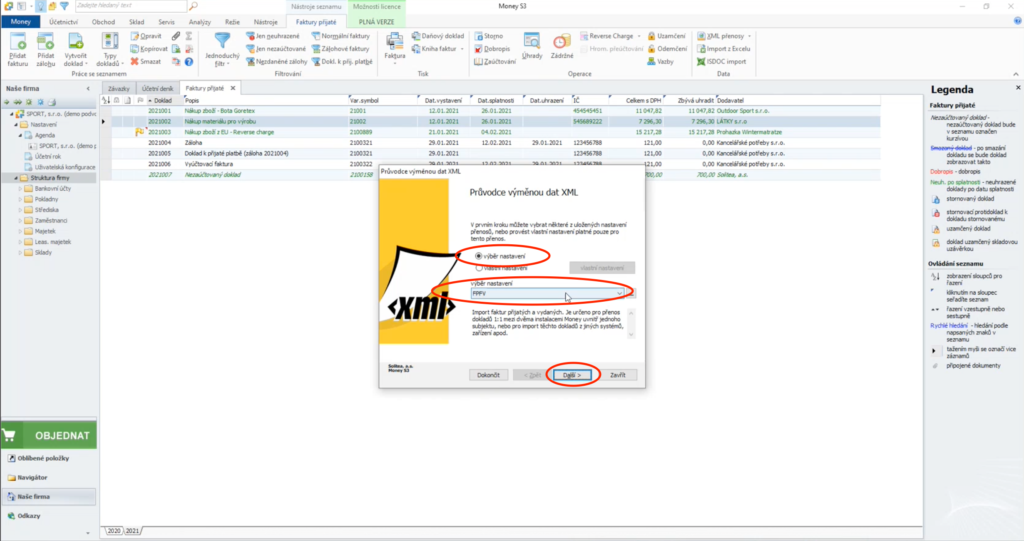Open the Typy dokladů ribbon menu
This screenshot has width=1024, height=541.
coord(110,50)
